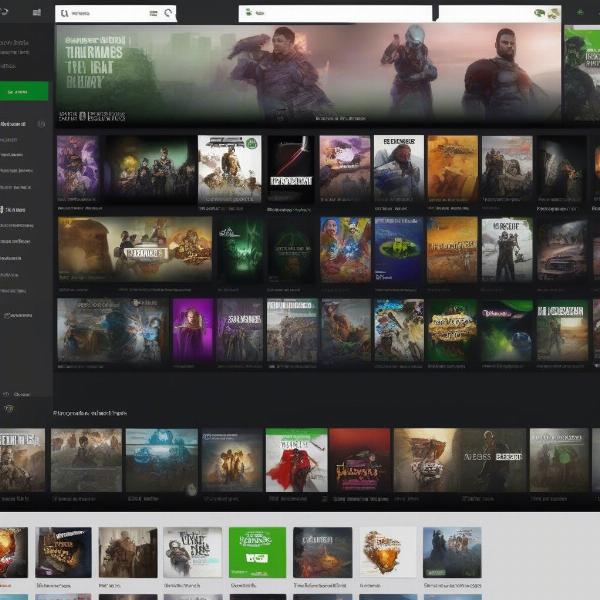
Task: Open the black cover with the red laser beam
Action: coord(291,169)
